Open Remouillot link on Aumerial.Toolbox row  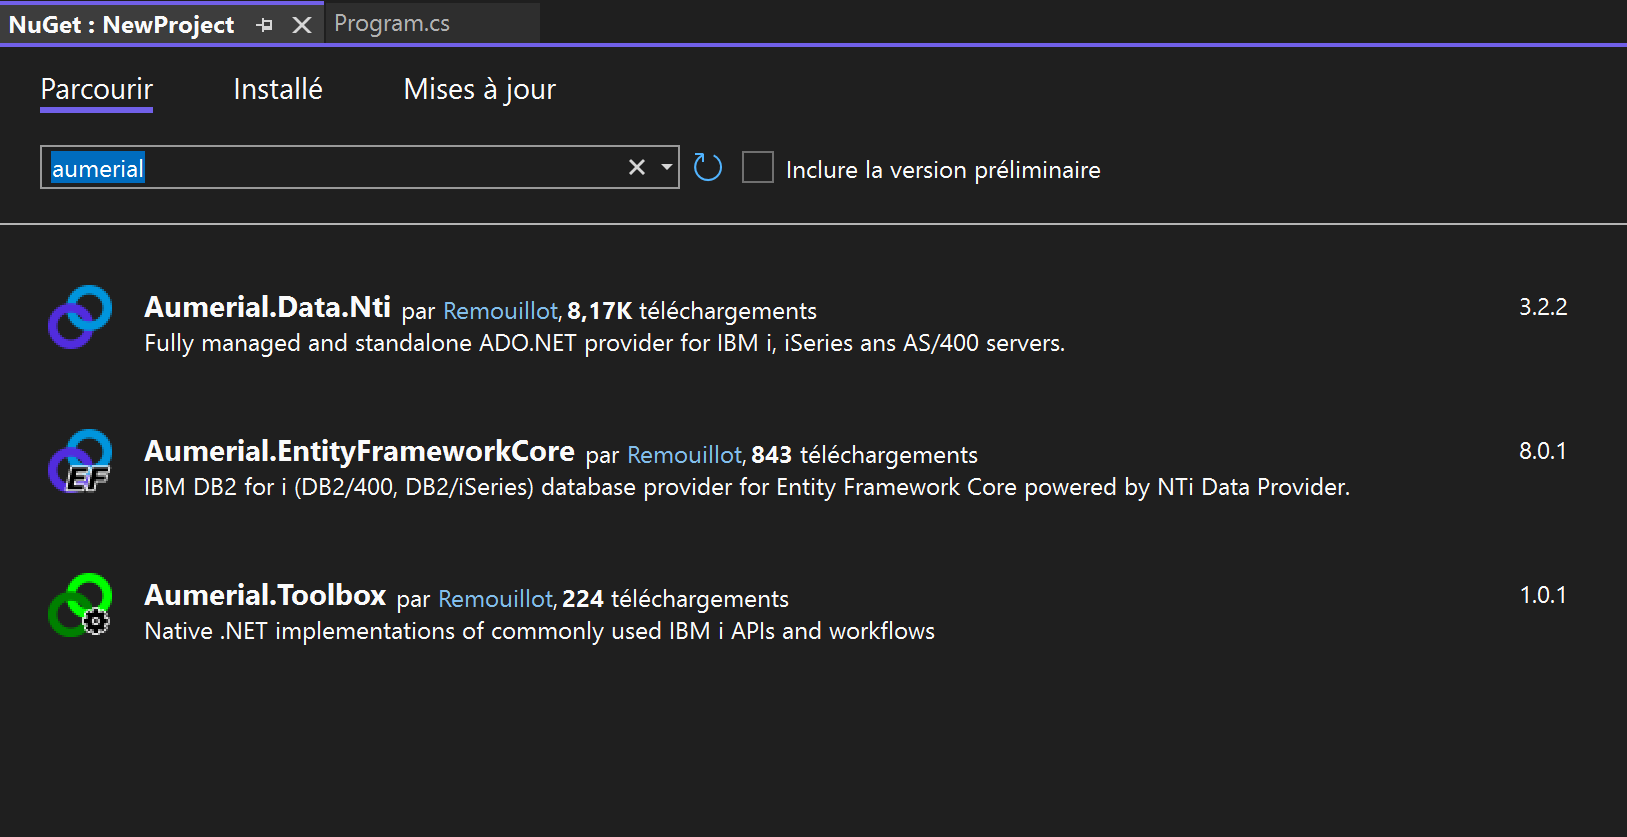tap(495, 599)
